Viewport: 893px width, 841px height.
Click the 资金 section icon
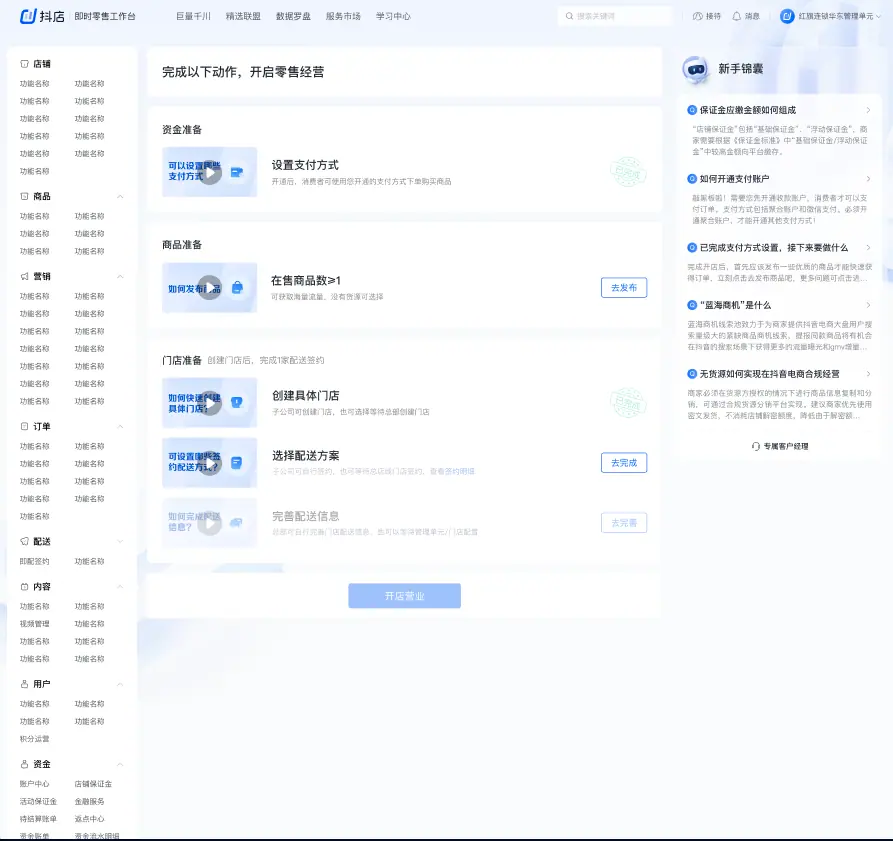coord(24,764)
